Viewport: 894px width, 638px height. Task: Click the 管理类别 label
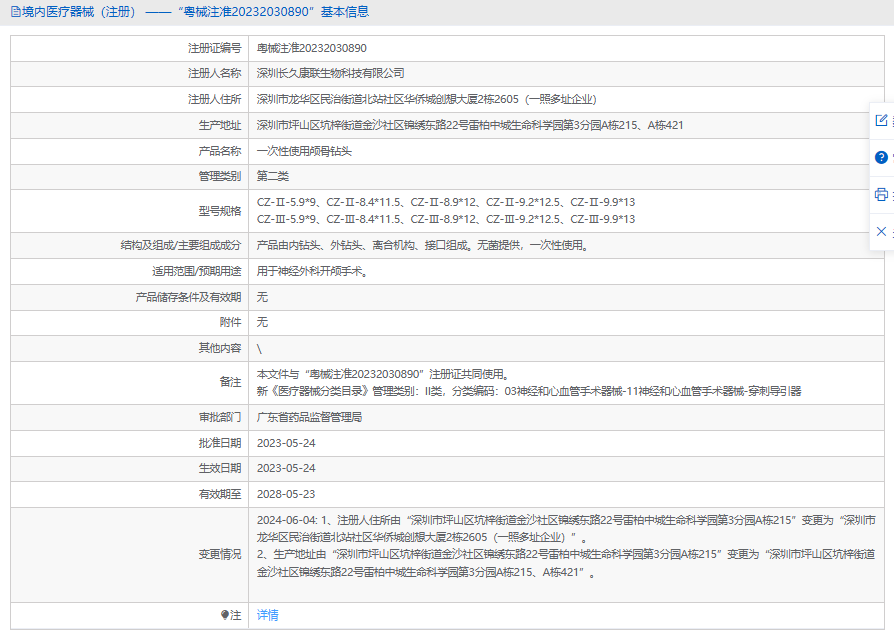(220, 176)
